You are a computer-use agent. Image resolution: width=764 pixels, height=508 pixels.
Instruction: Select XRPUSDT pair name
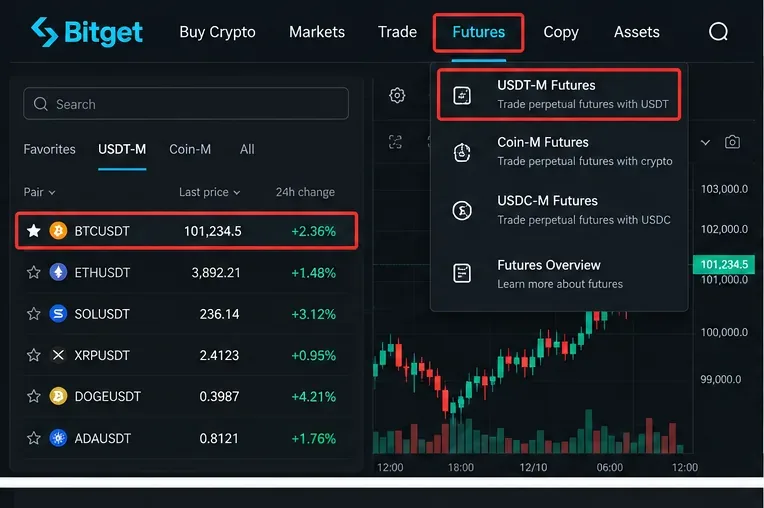click(102, 355)
